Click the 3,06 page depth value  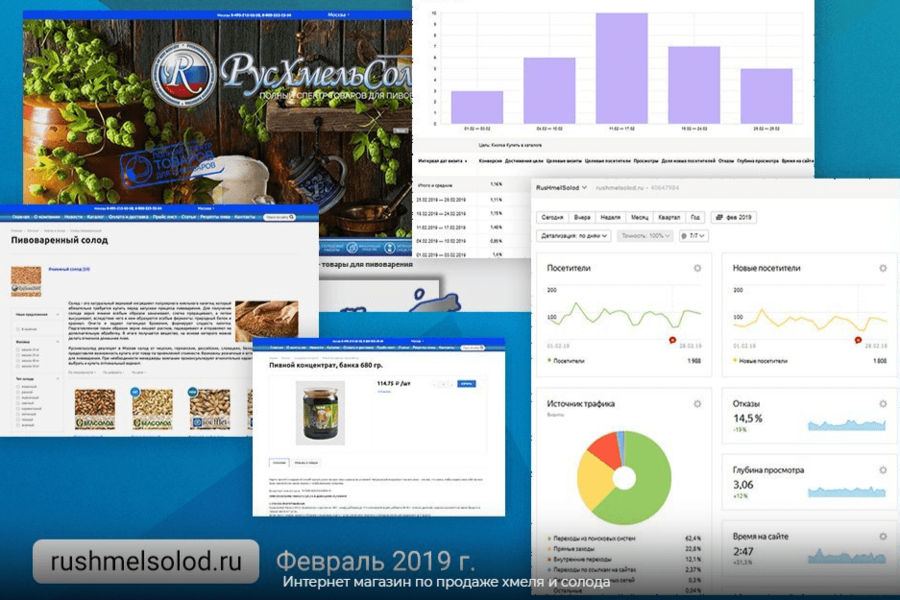tap(743, 485)
